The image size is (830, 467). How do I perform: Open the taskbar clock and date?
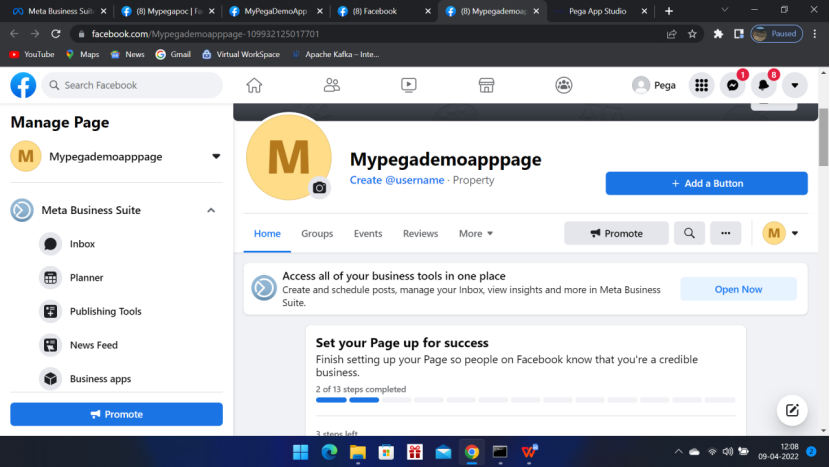tap(778, 452)
